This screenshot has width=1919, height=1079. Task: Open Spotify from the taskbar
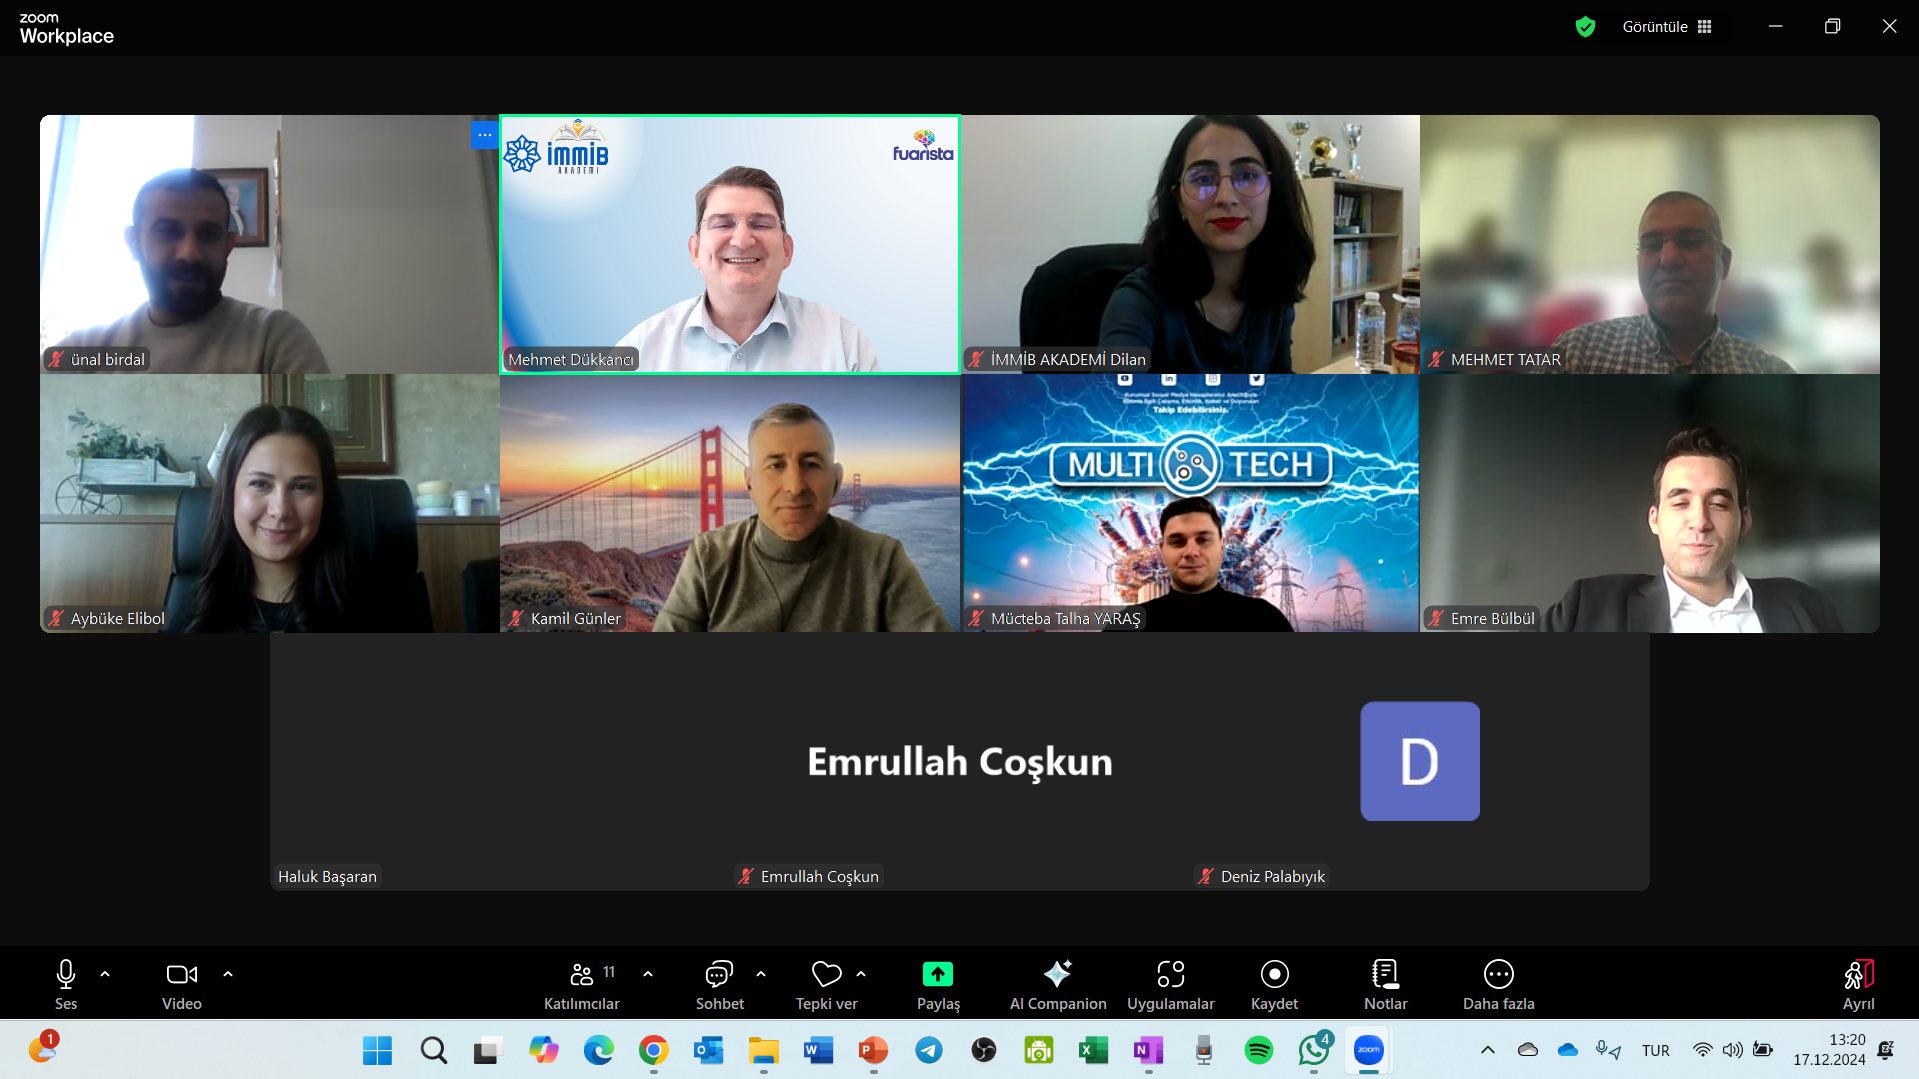tap(1258, 1050)
